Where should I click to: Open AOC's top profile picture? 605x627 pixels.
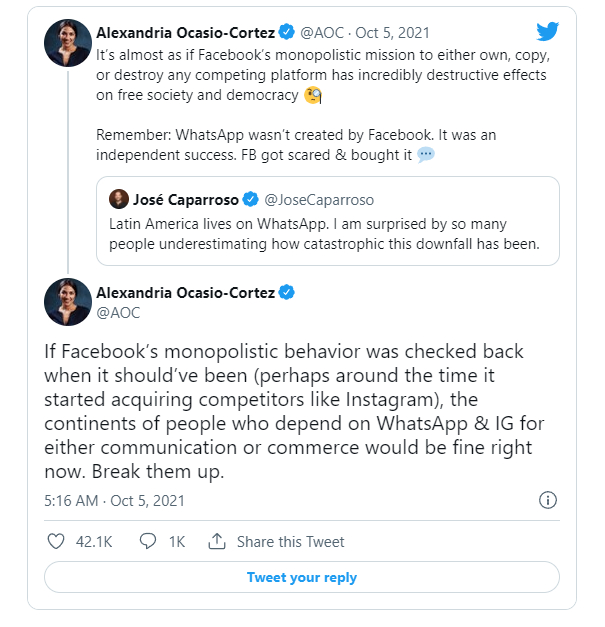pyautogui.click(x=69, y=42)
